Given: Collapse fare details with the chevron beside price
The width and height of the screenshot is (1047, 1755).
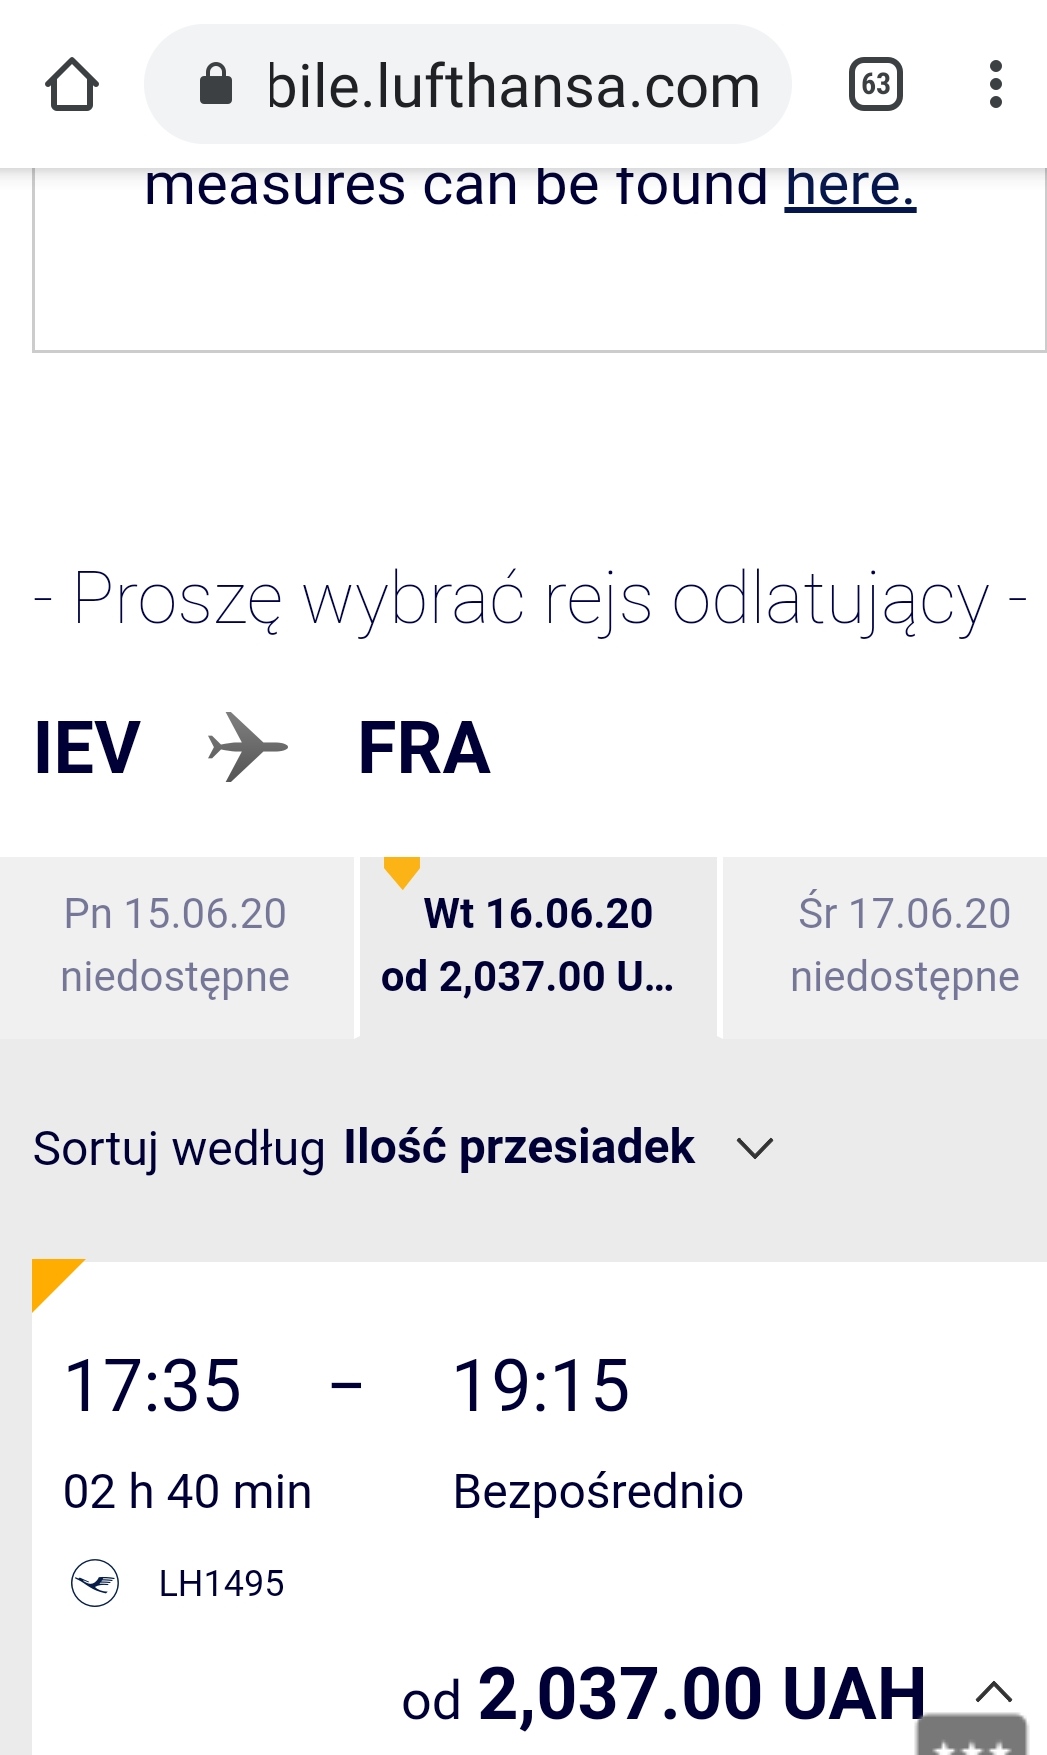Looking at the screenshot, I should coord(993,1692).
